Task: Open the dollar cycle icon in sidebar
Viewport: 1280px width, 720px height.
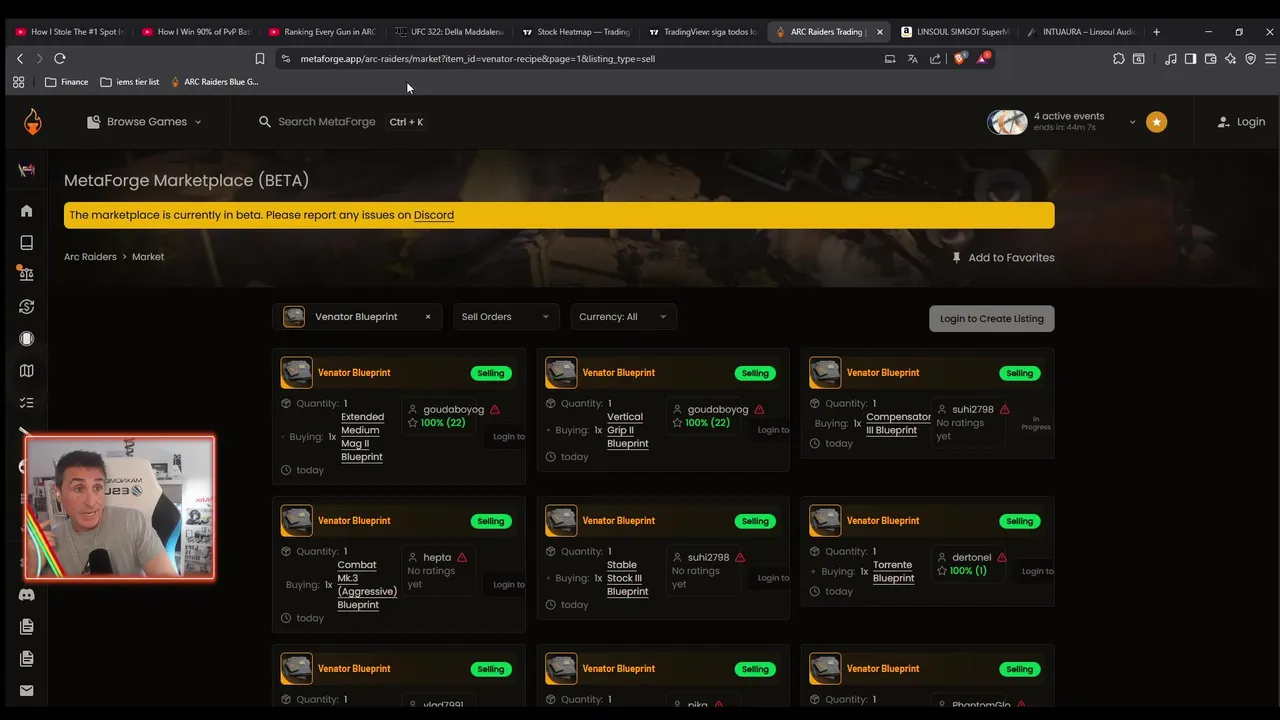Action: 27,307
